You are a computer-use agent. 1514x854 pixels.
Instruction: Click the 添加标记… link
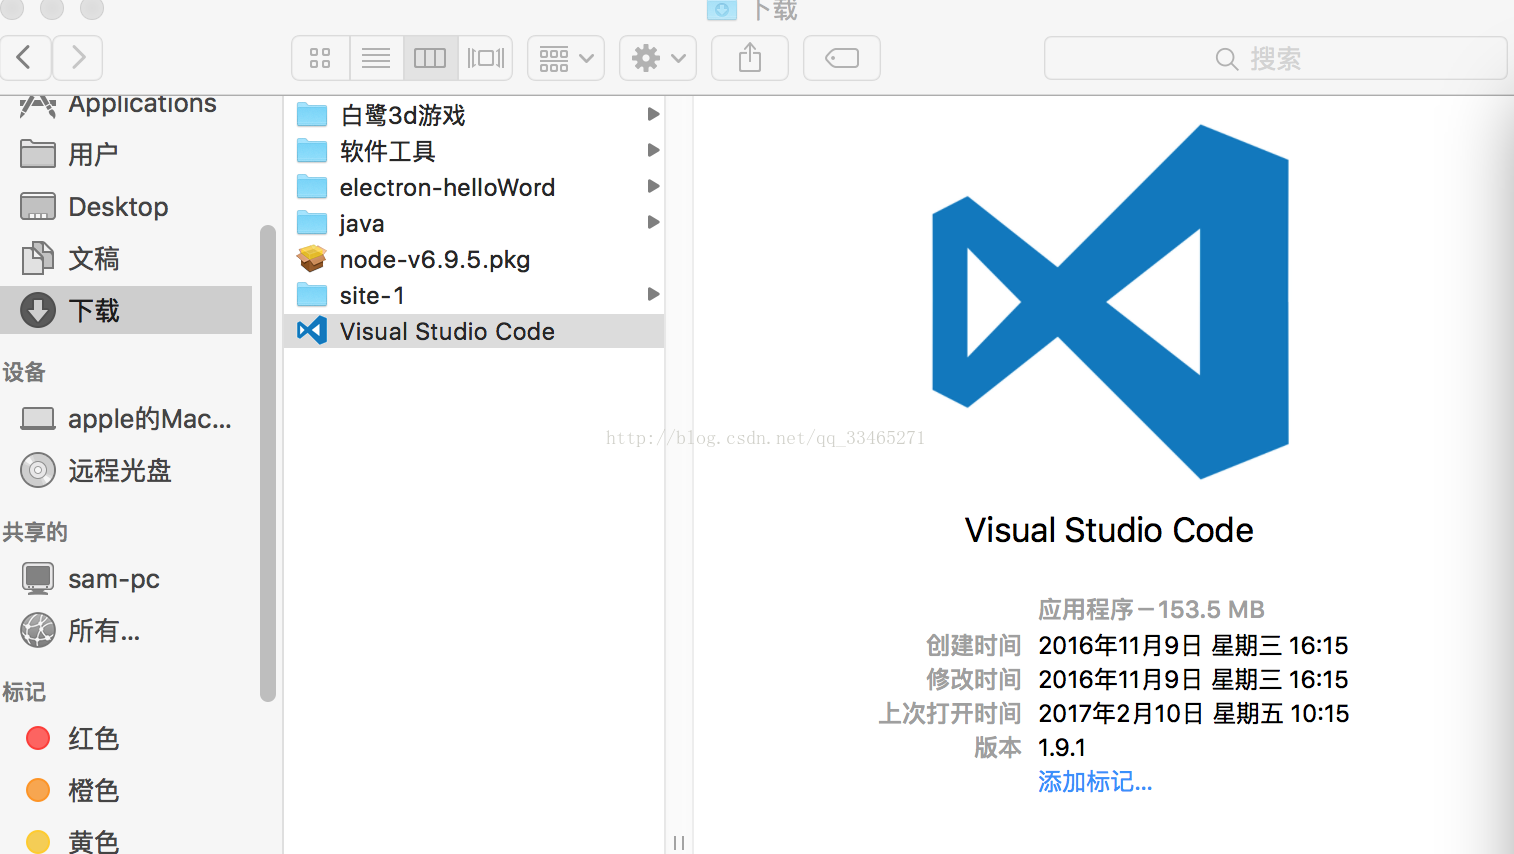coord(1095,782)
